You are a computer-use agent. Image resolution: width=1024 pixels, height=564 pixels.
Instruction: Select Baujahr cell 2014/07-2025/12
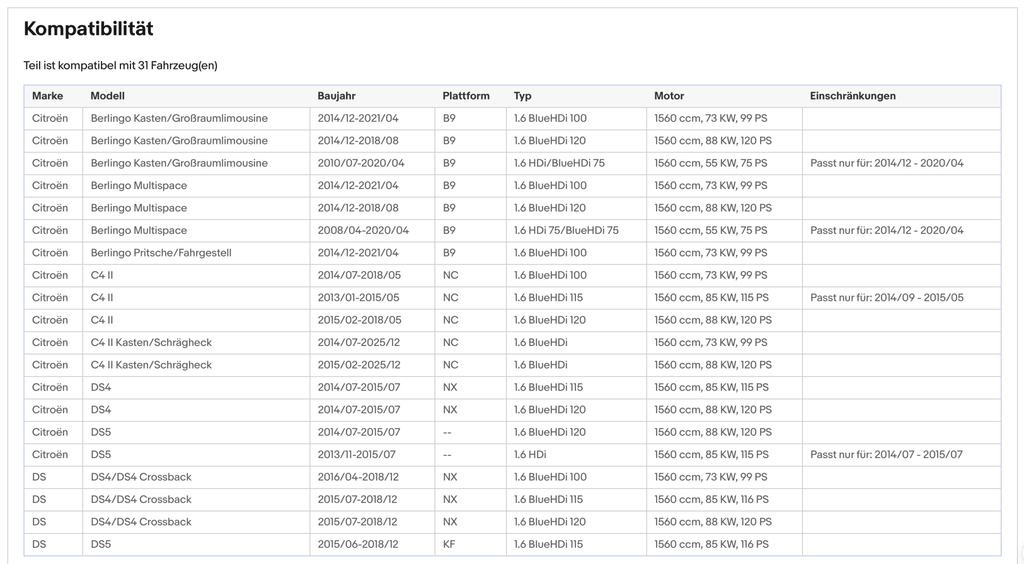click(359, 343)
